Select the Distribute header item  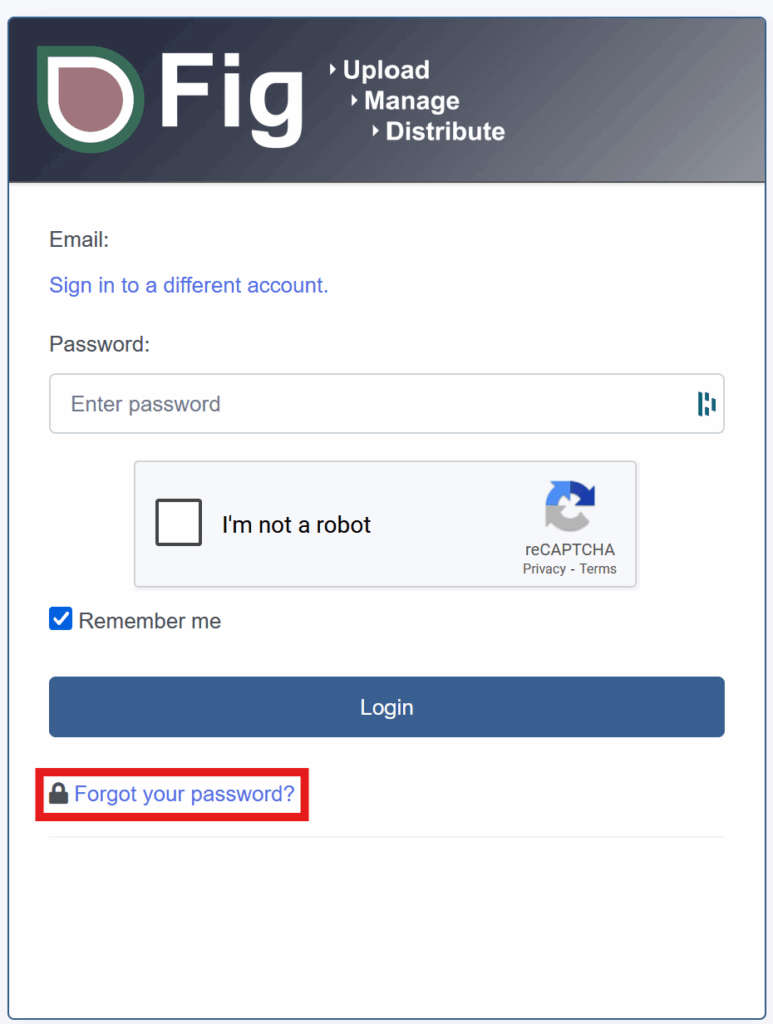(x=445, y=131)
